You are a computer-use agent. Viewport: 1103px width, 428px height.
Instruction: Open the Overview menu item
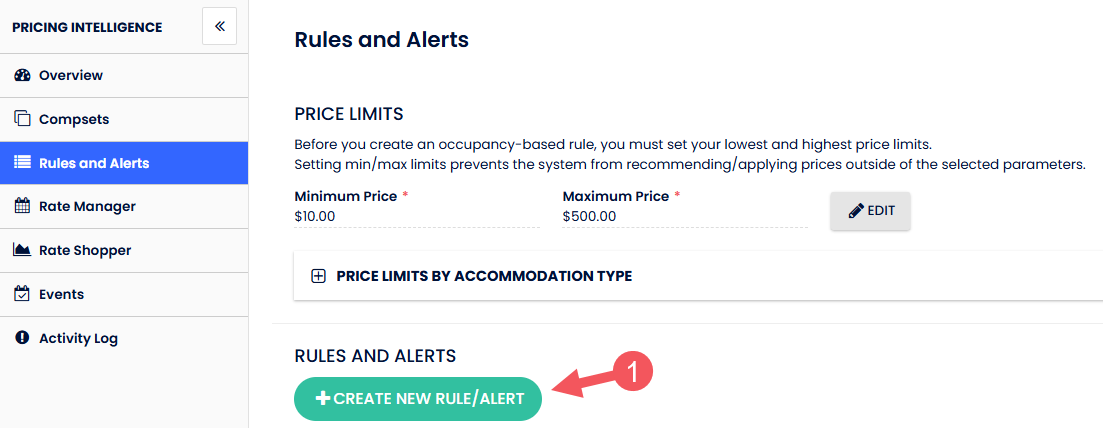pos(70,75)
